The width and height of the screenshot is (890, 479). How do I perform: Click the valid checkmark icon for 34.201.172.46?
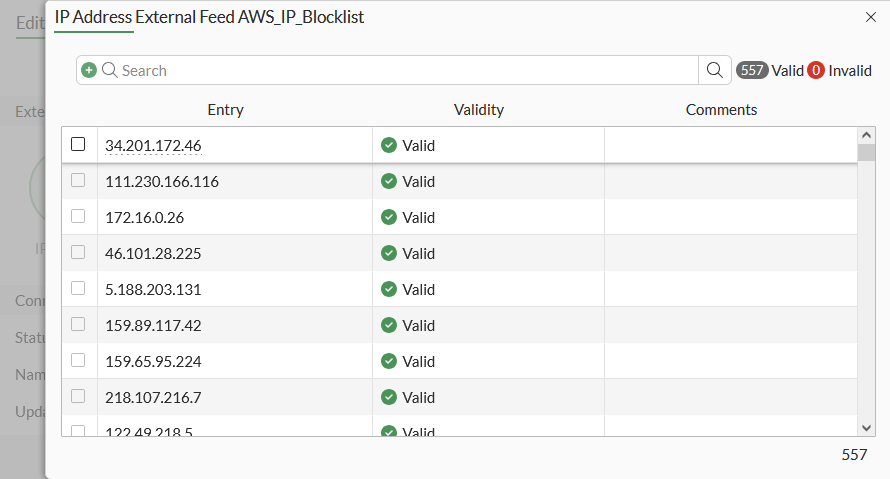389,145
